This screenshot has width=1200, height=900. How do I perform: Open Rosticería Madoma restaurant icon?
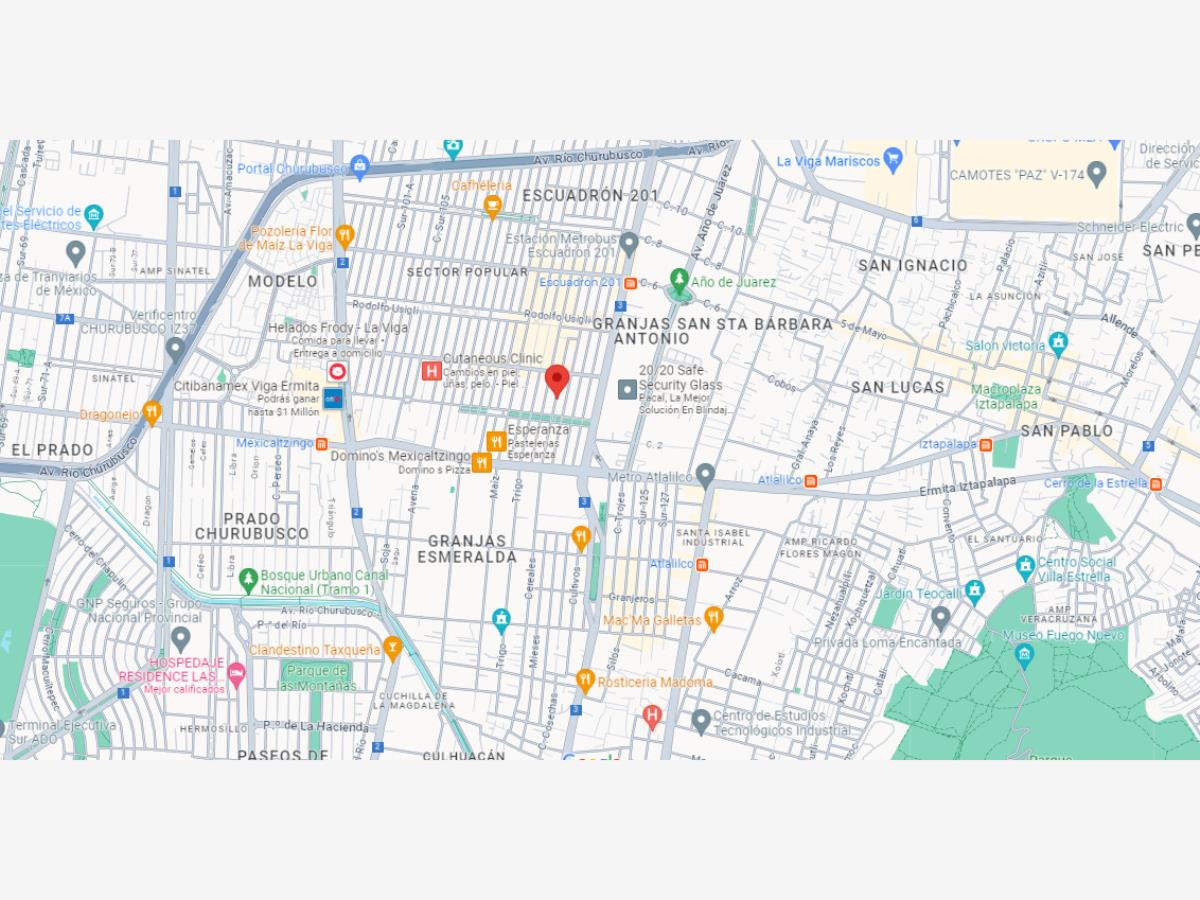586,681
